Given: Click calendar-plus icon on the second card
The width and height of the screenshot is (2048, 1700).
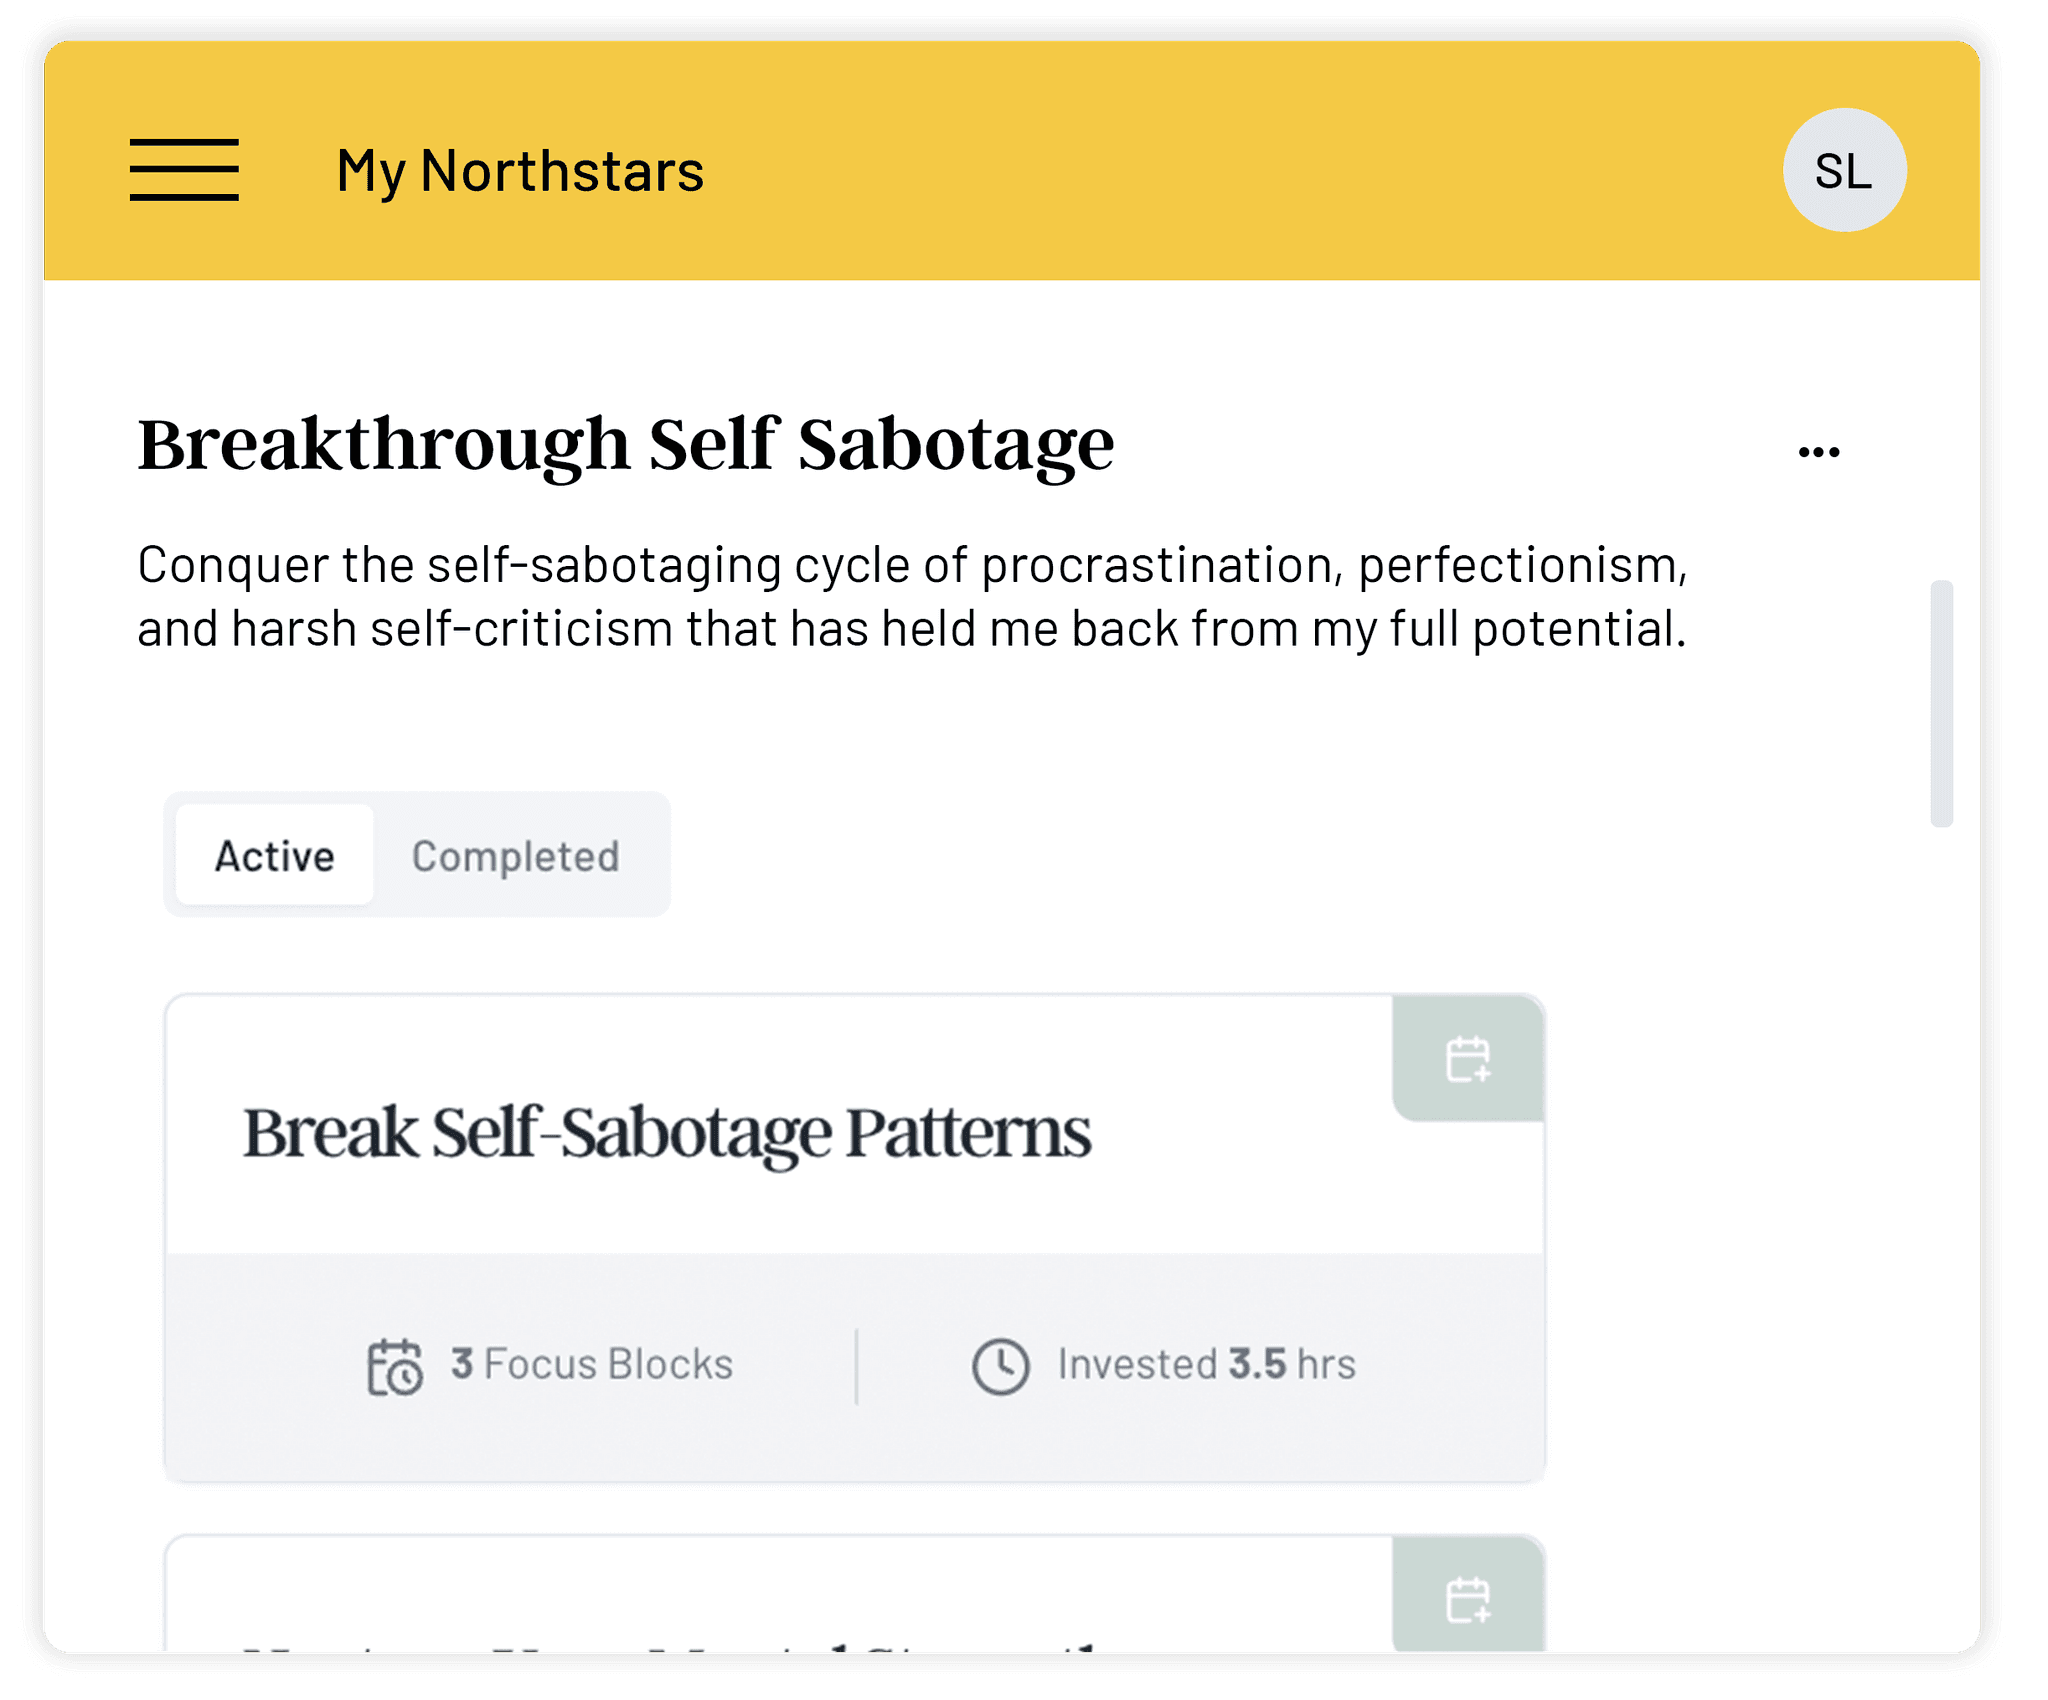Looking at the screenshot, I should [x=1468, y=1599].
